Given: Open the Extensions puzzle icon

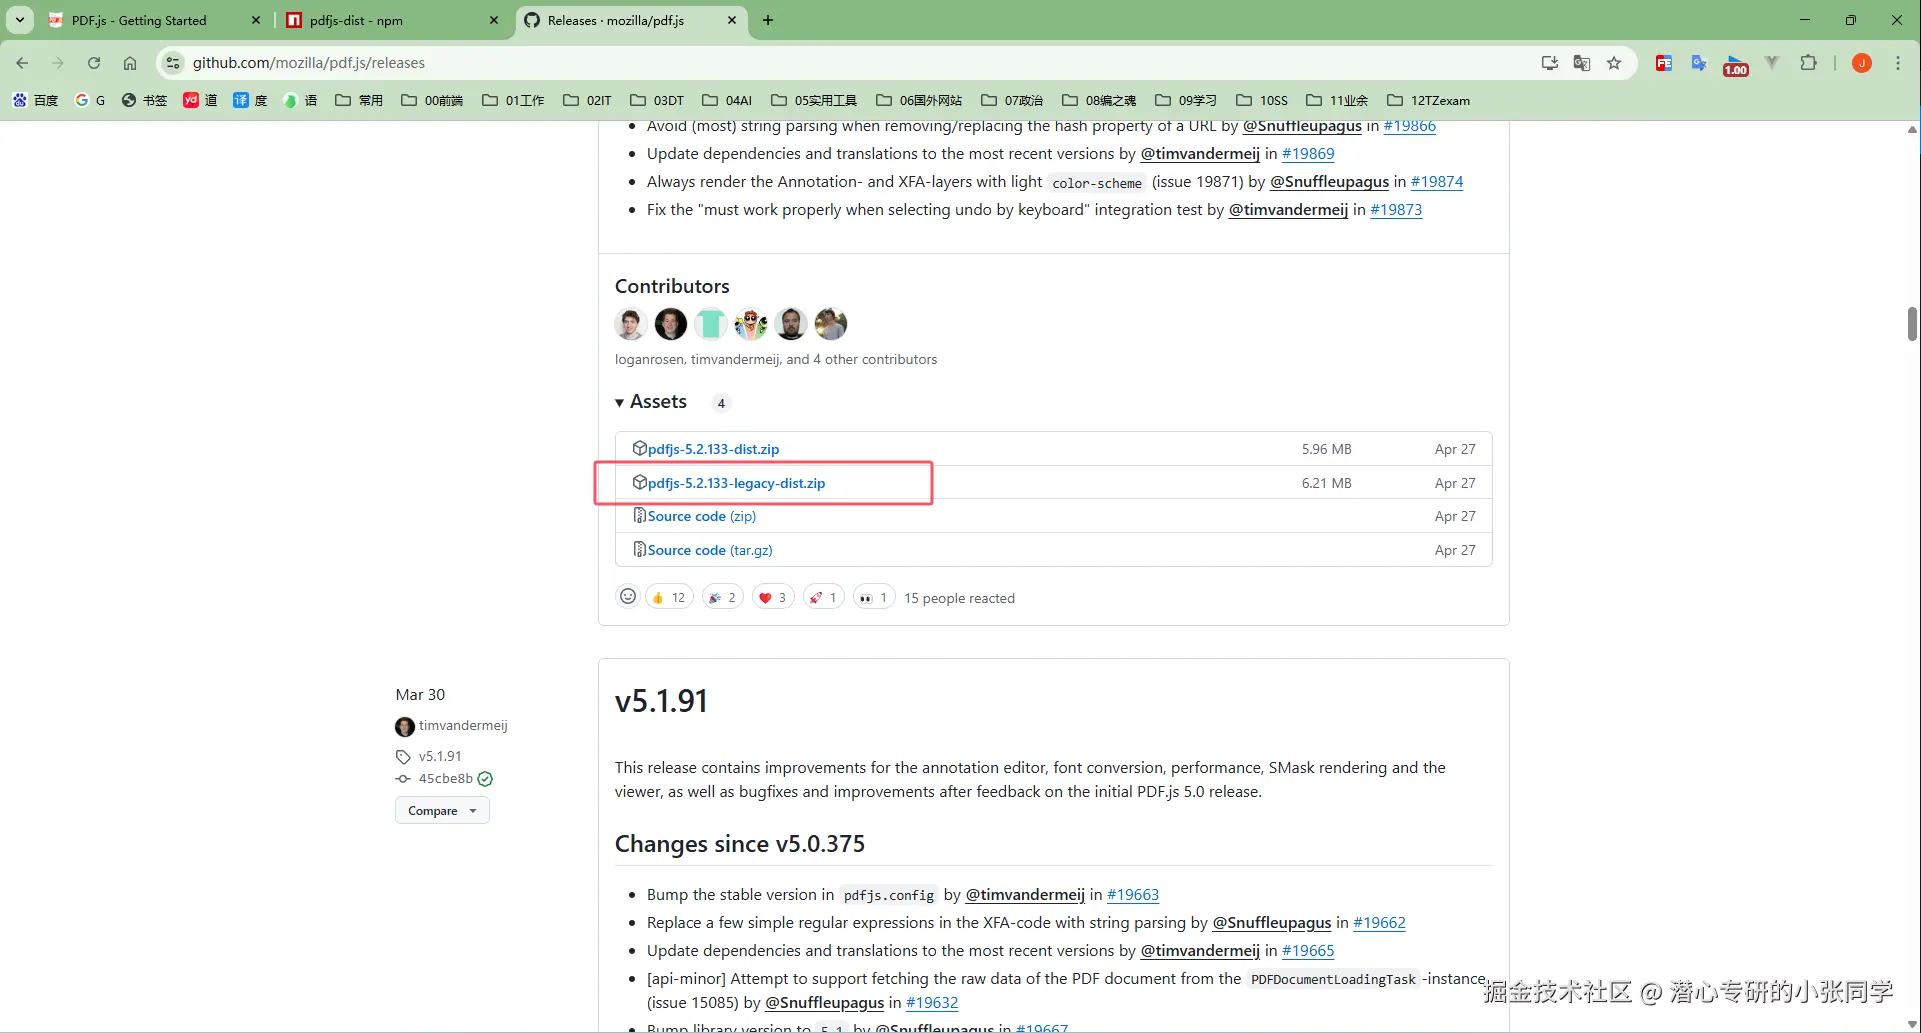Looking at the screenshot, I should point(1808,63).
